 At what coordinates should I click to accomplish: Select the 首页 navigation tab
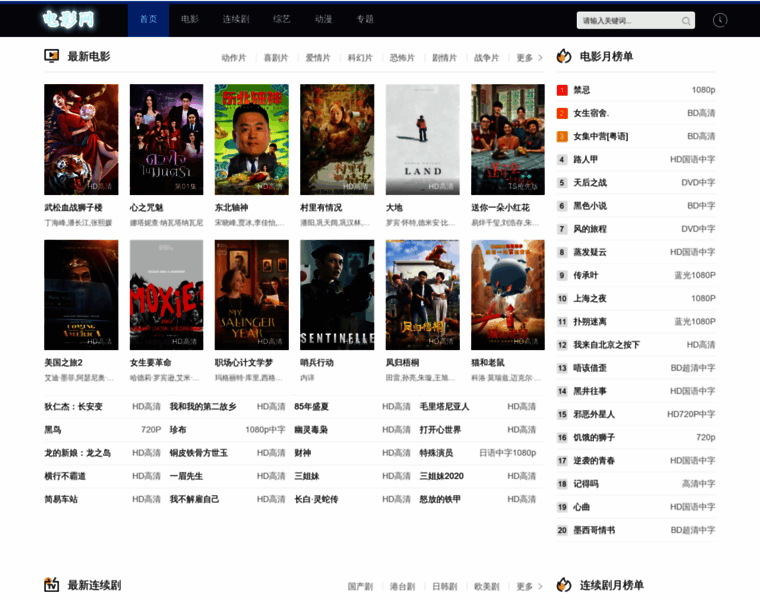tap(148, 19)
